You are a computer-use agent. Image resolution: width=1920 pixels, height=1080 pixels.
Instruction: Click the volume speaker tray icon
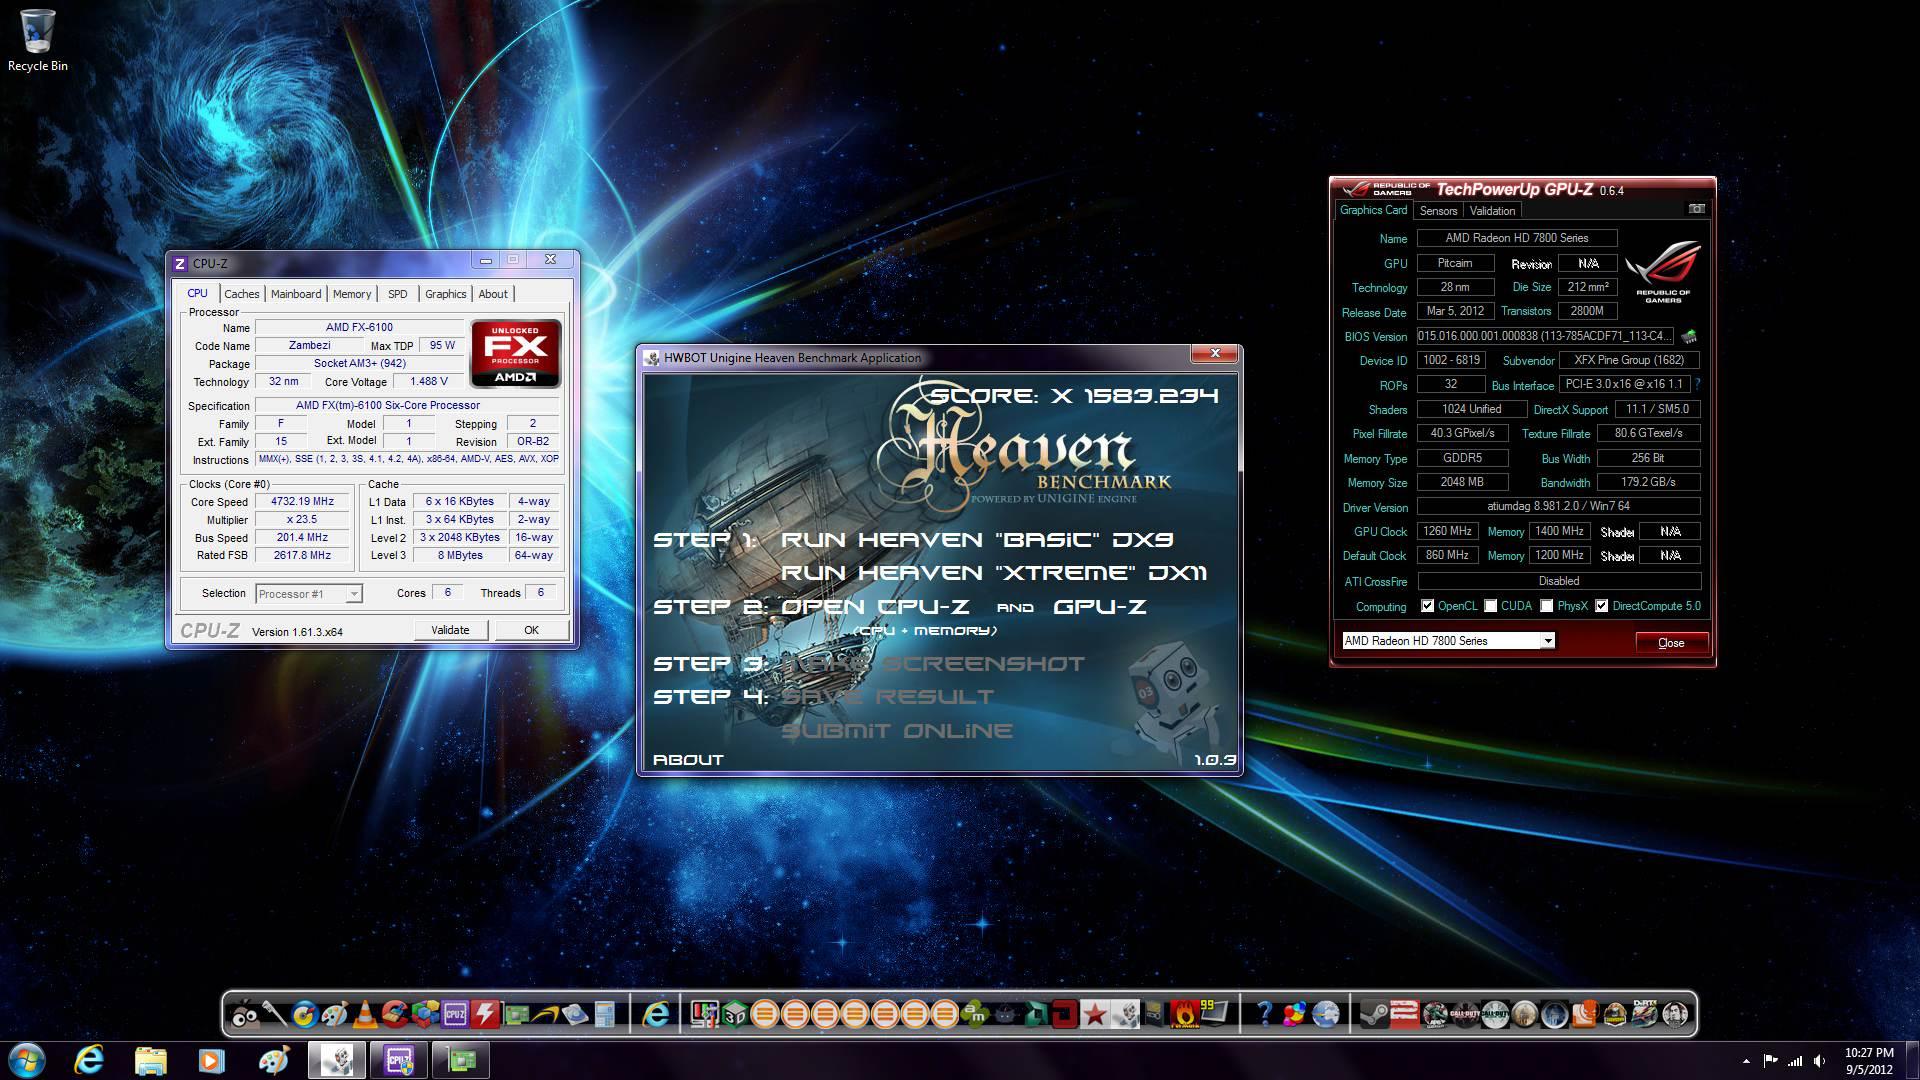coord(1820,1061)
